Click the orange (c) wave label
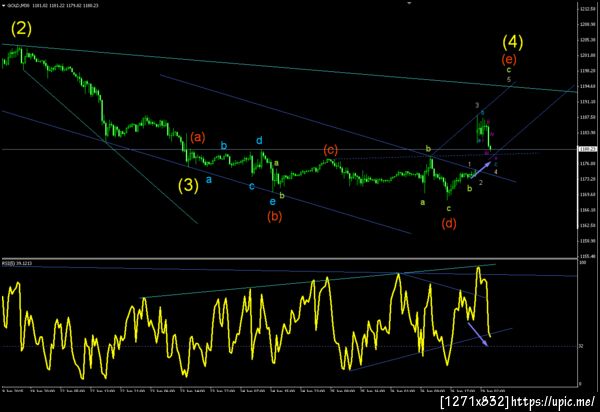This screenshot has height=412, width=600. point(330,150)
